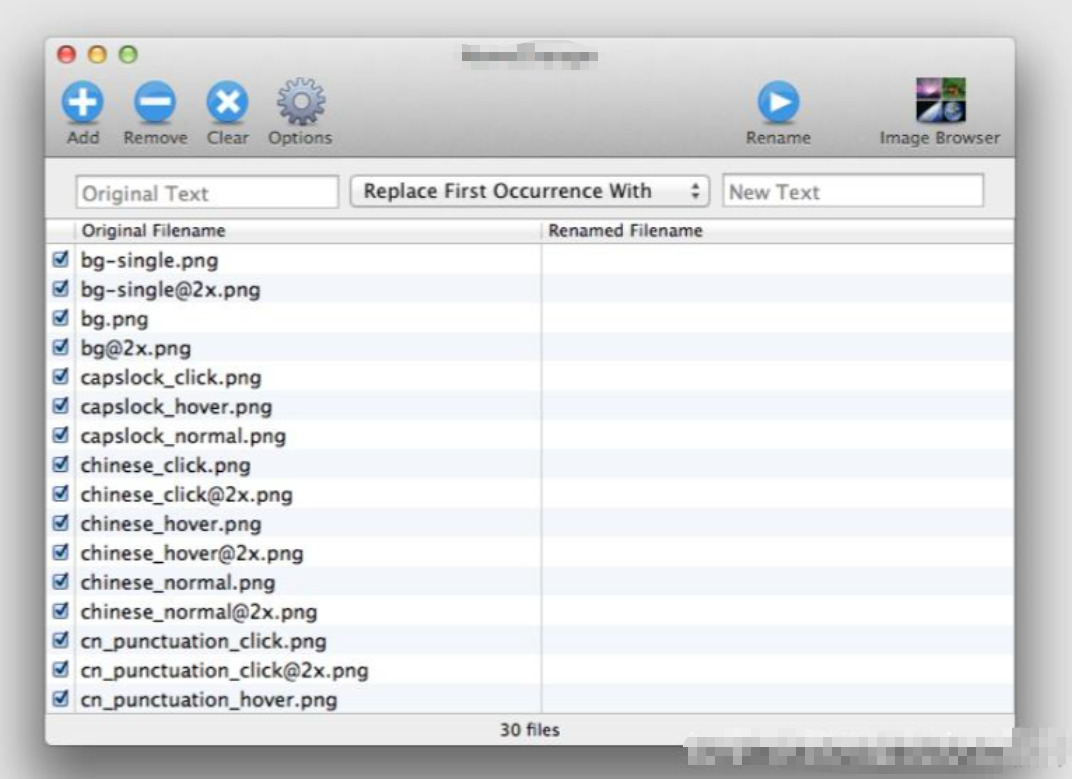Uncheck chinese_click.png row checkbox

60,464
